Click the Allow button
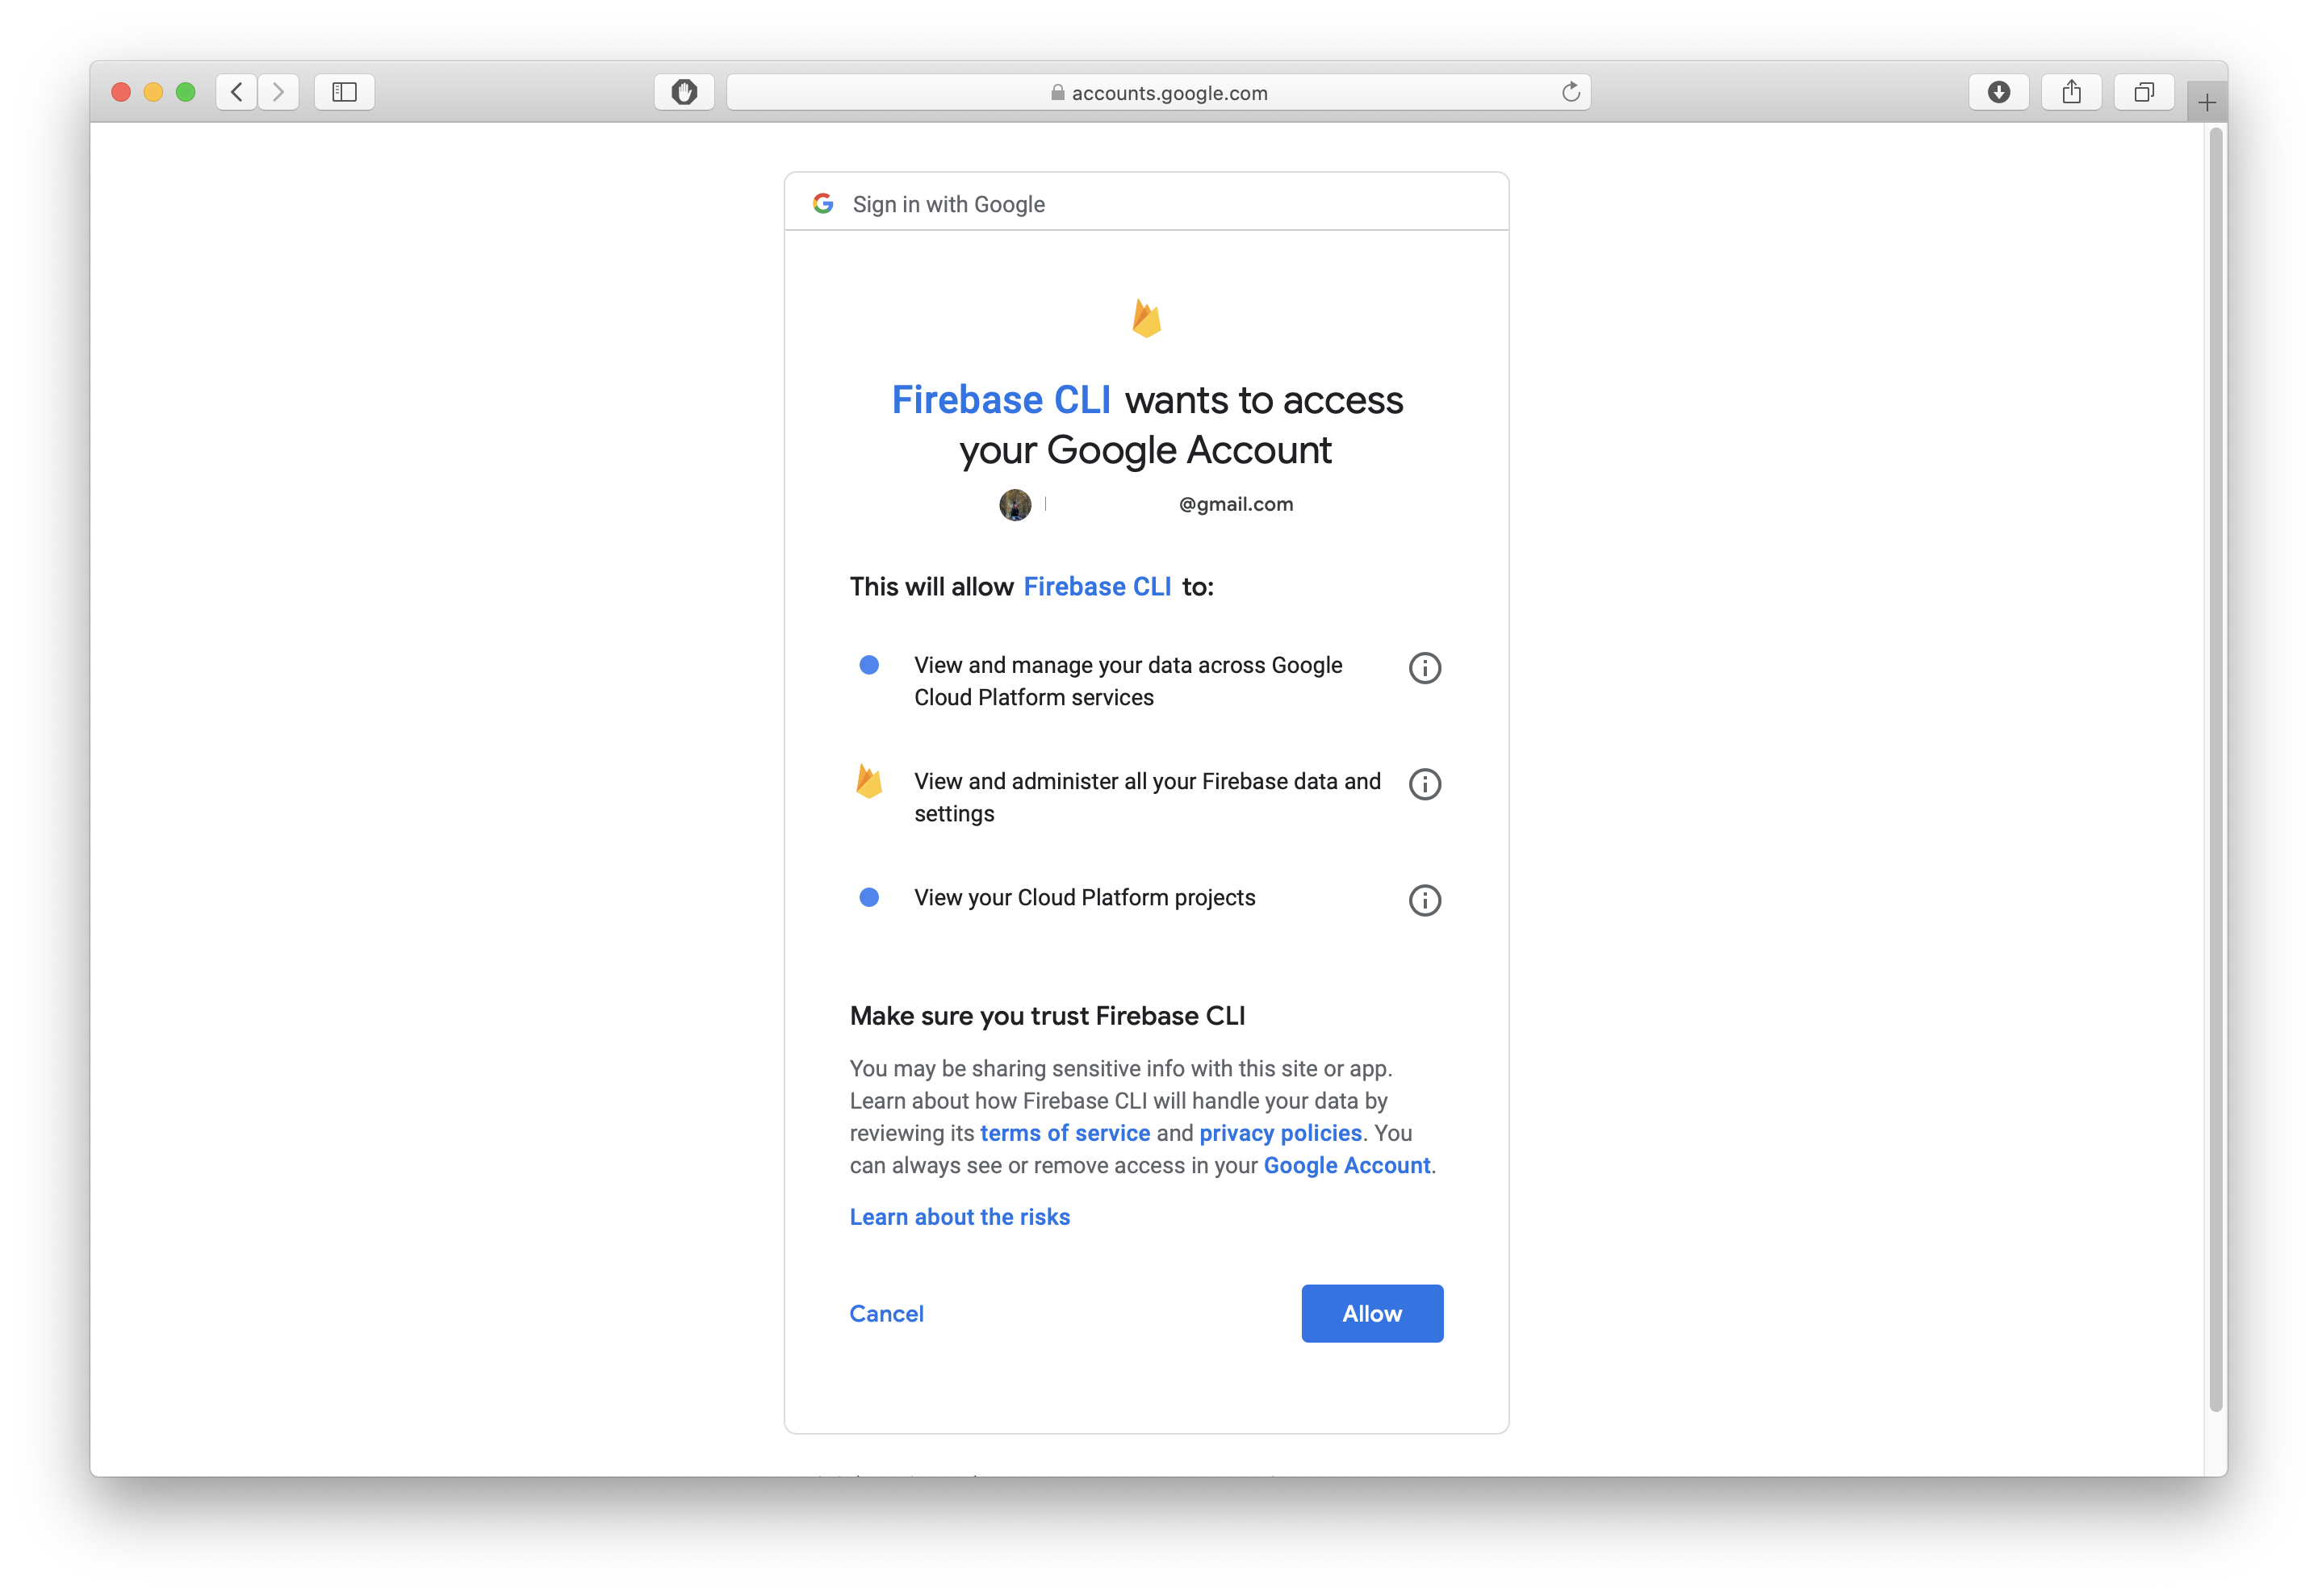 [x=1372, y=1313]
